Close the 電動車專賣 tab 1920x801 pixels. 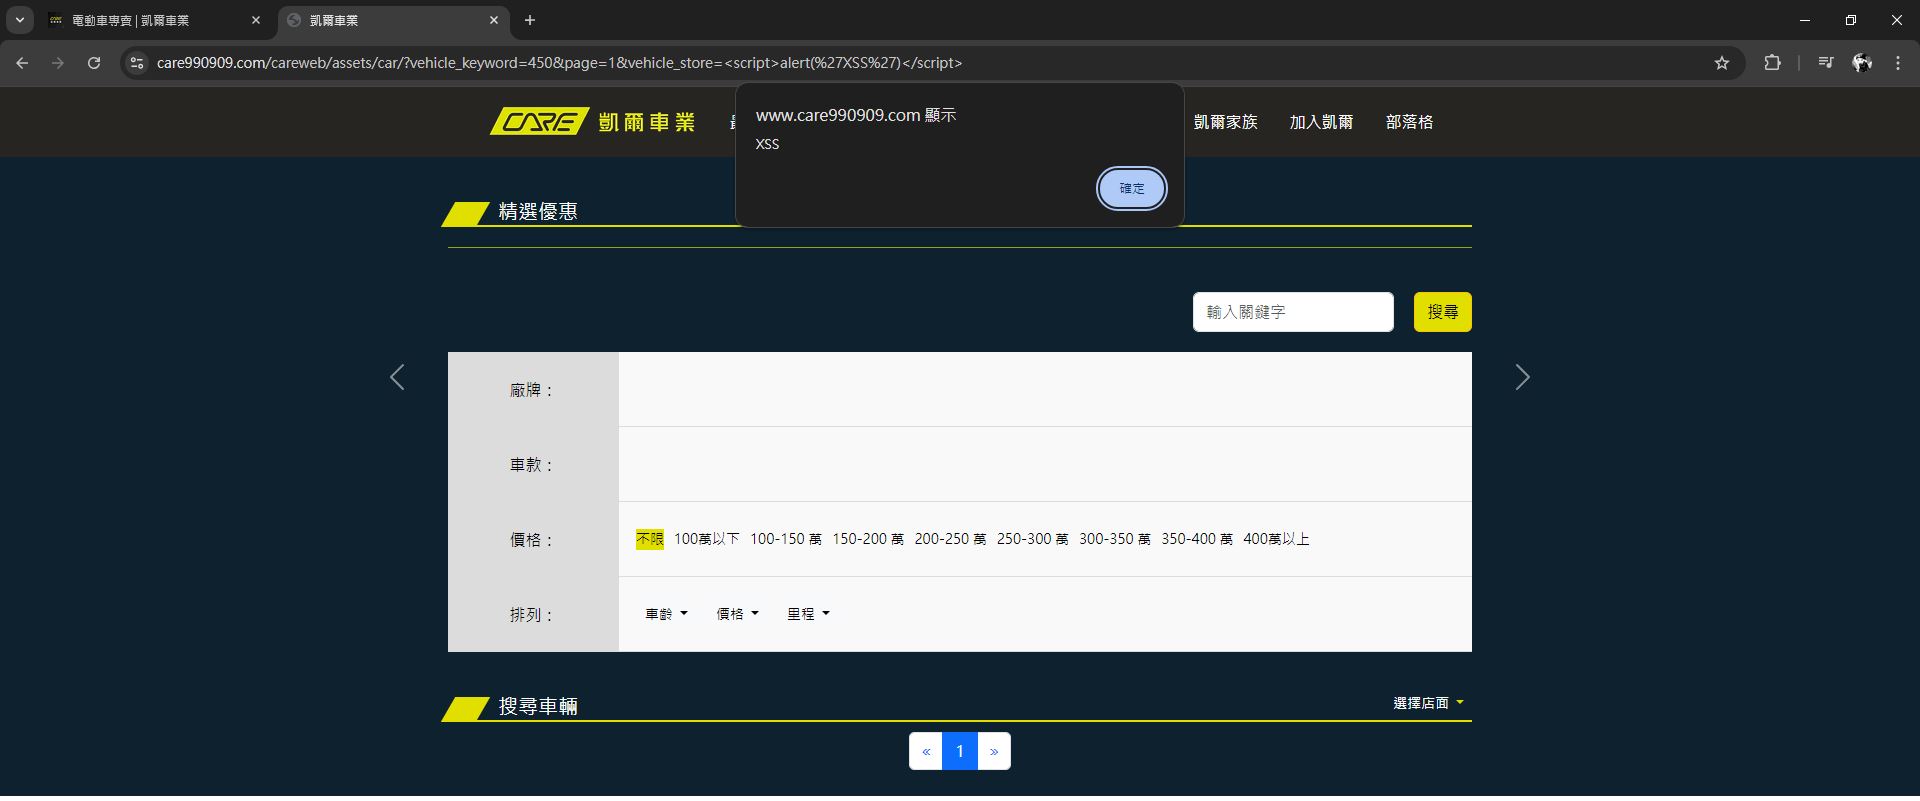tap(256, 20)
